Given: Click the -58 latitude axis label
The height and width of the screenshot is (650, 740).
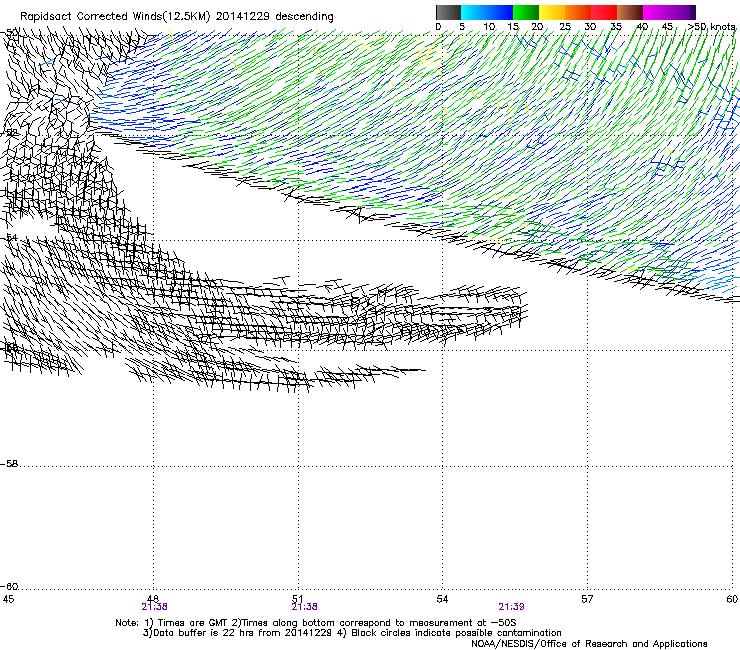Looking at the screenshot, I should (x=9, y=464).
